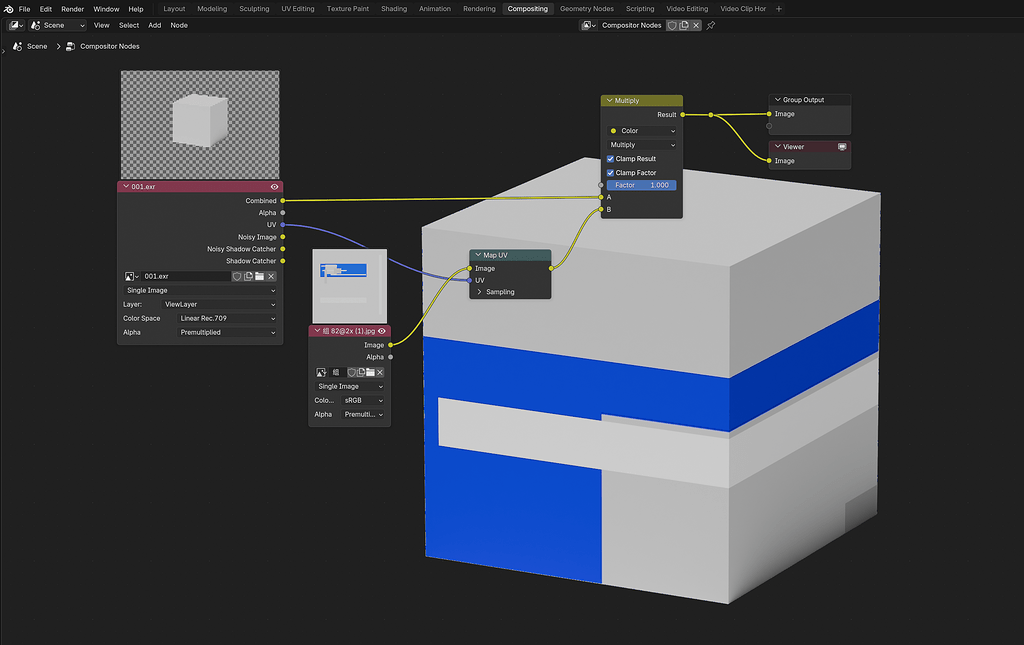Click the reroute point after Result

pos(711,115)
